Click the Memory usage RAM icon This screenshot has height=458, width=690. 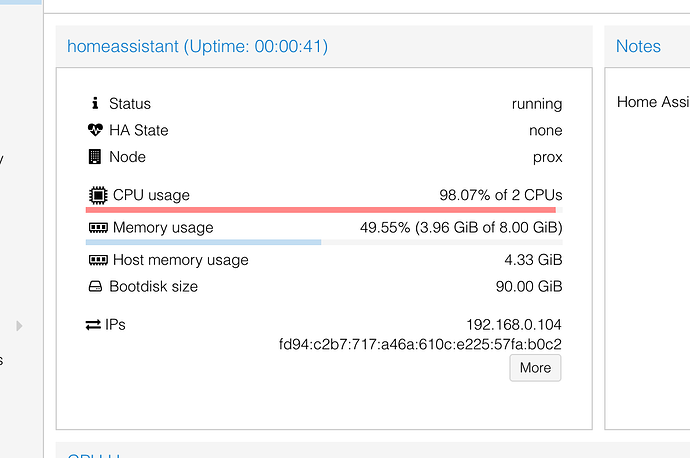[98, 227]
